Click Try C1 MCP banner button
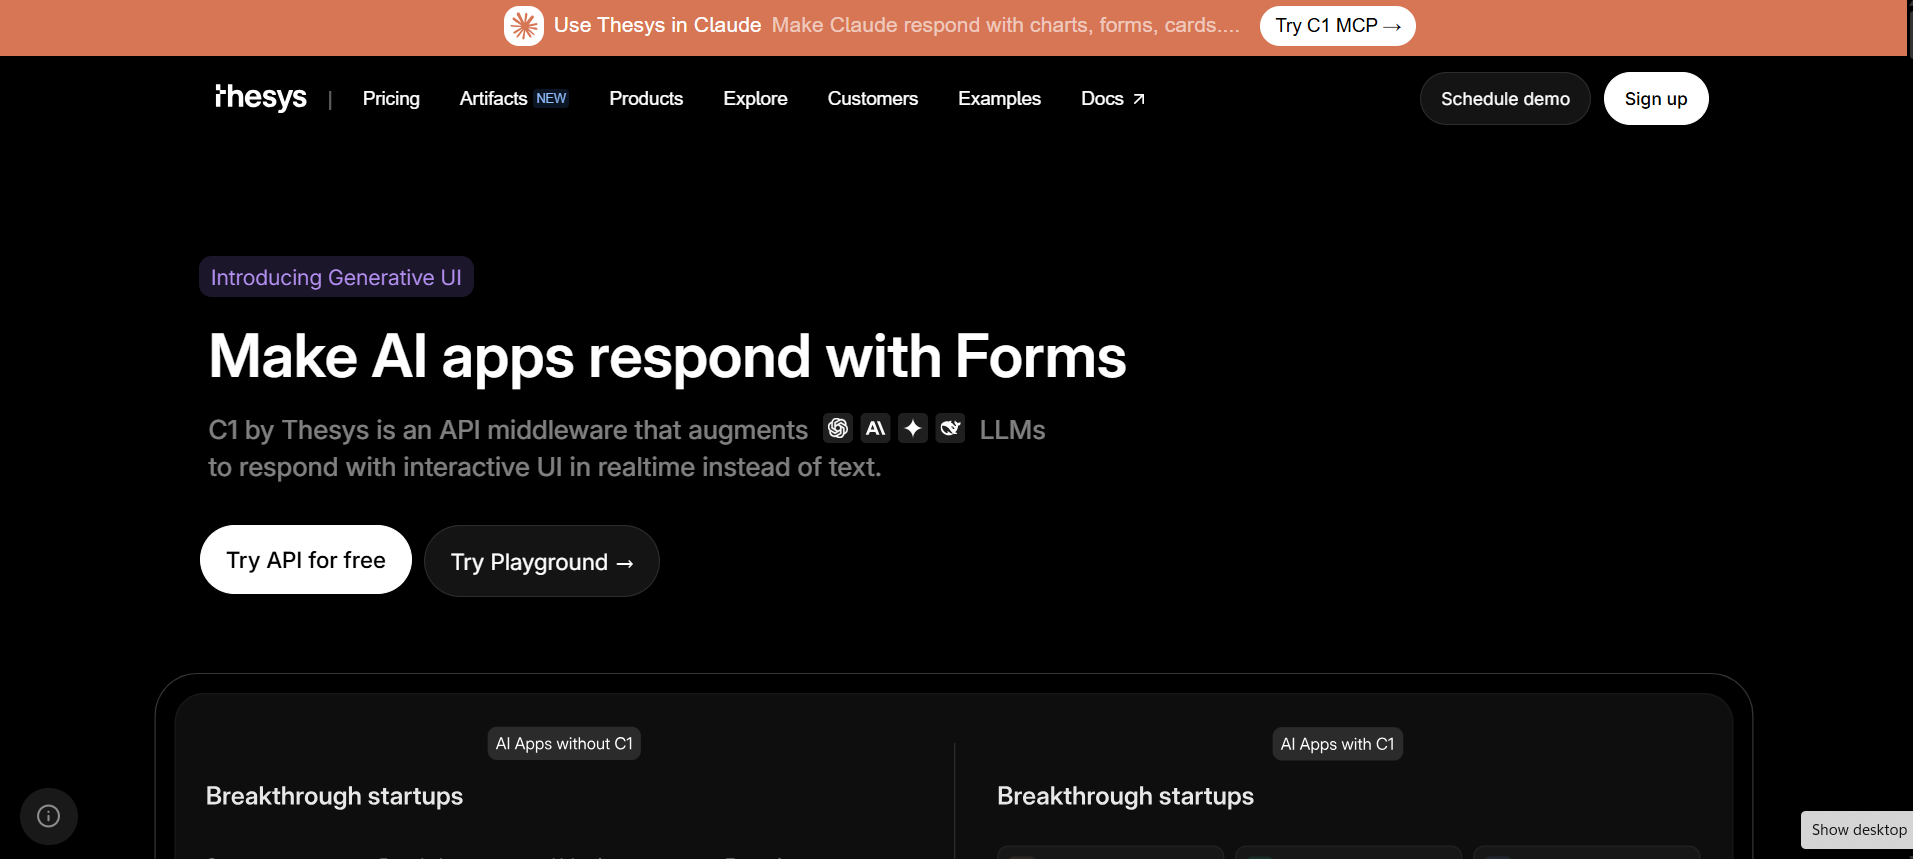This screenshot has height=859, width=1913. [x=1337, y=26]
